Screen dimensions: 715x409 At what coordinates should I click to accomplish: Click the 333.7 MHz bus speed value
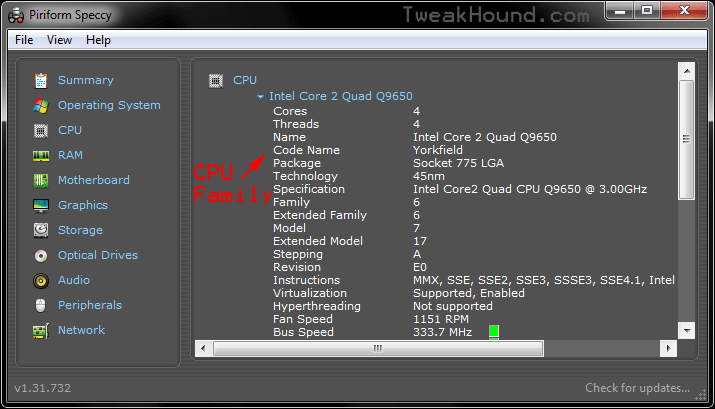(x=442, y=332)
